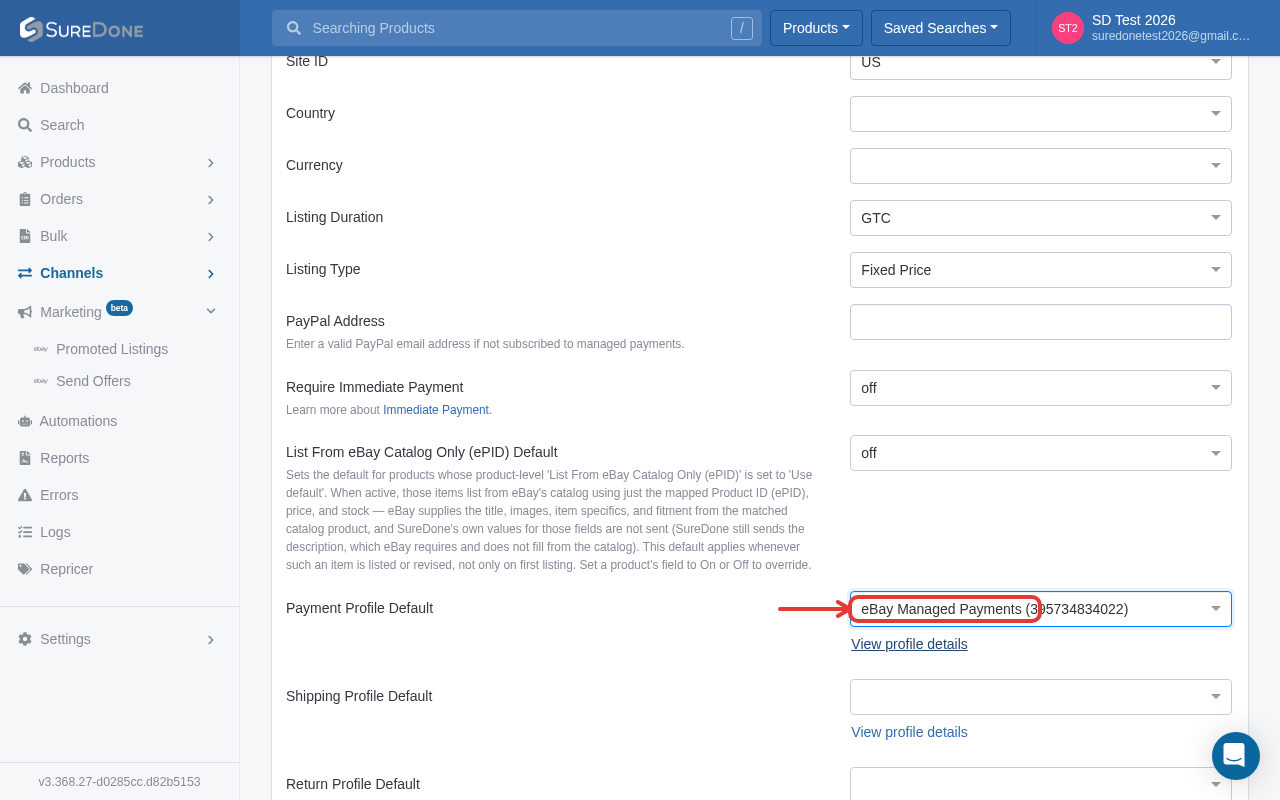Image resolution: width=1280 pixels, height=800 pixels.
Task: Expand the Channels sidebar submenu chevron
Action: tap(211, 273)
